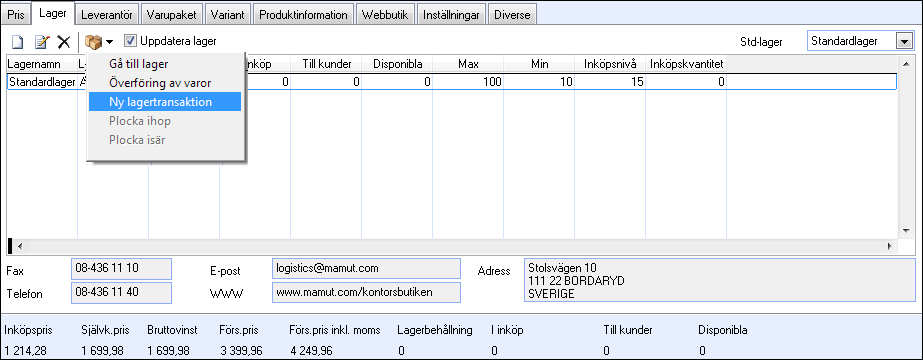Open the arrow beside the box icon
Screen dimensions: 923x360
click(109, 42)
